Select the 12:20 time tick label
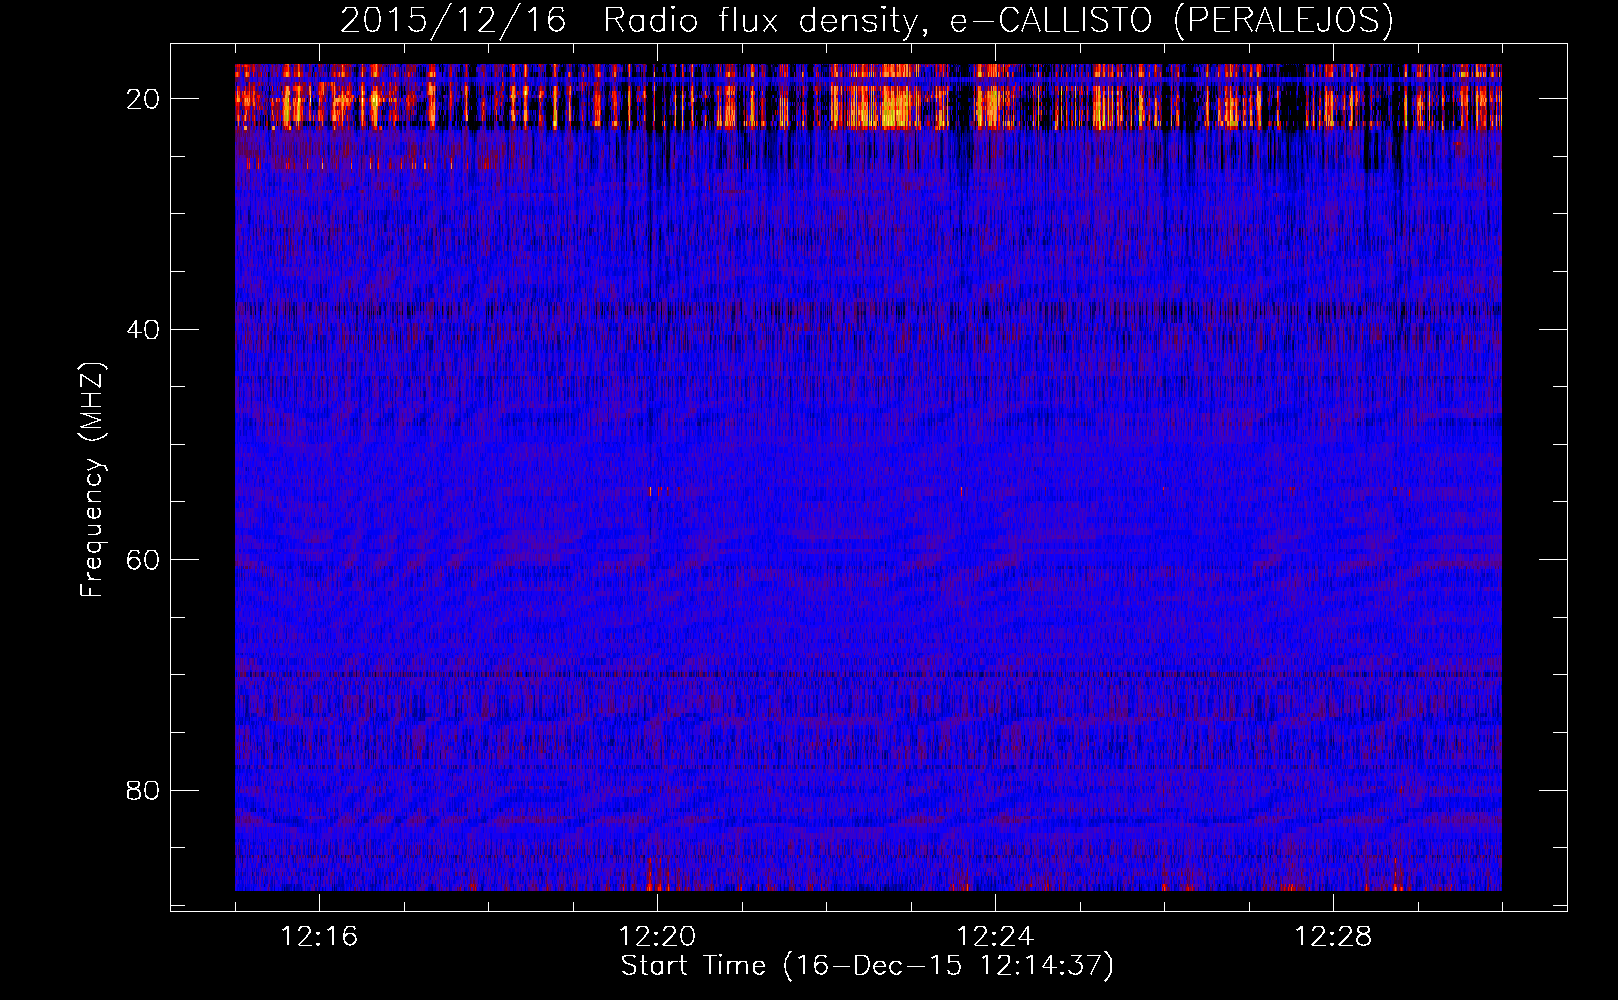The height and width of the screenshot is (1000, 1618). pos(657,937)
